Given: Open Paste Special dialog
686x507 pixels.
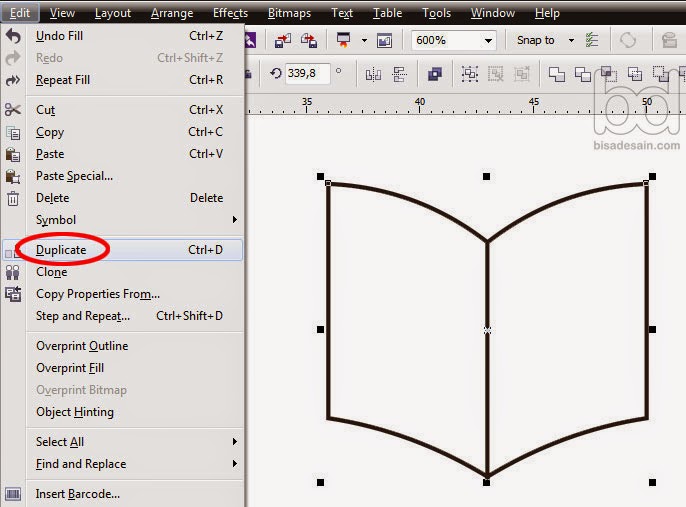Looking at the screenshot, I should tap(122, 176).
